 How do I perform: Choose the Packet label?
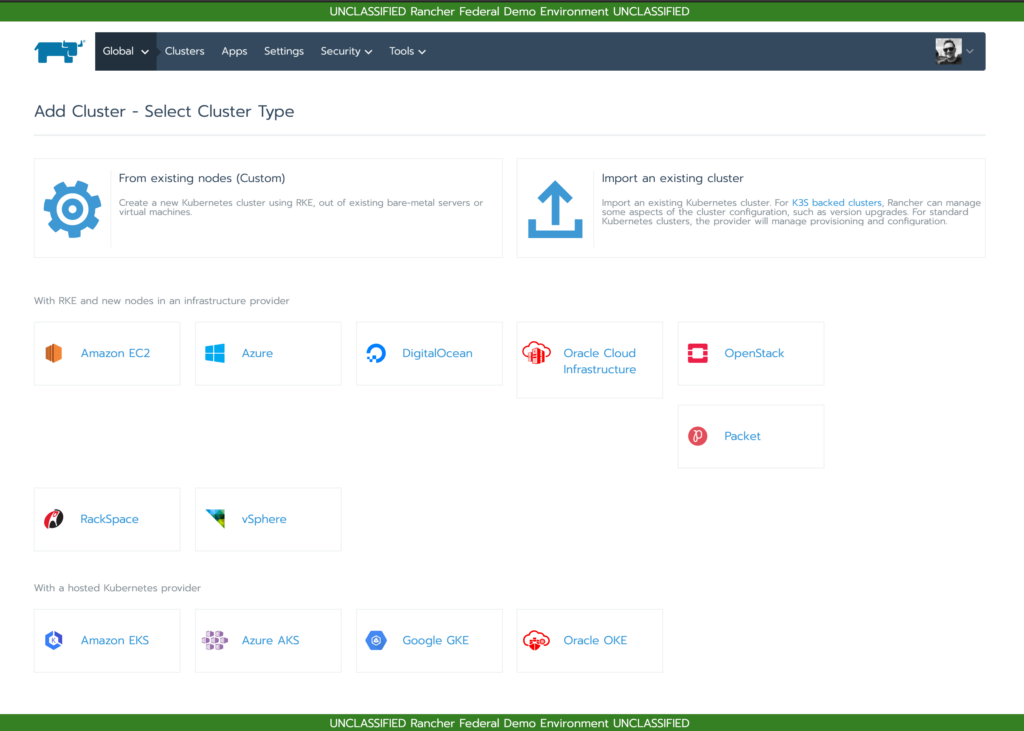(x=742, y=436)
